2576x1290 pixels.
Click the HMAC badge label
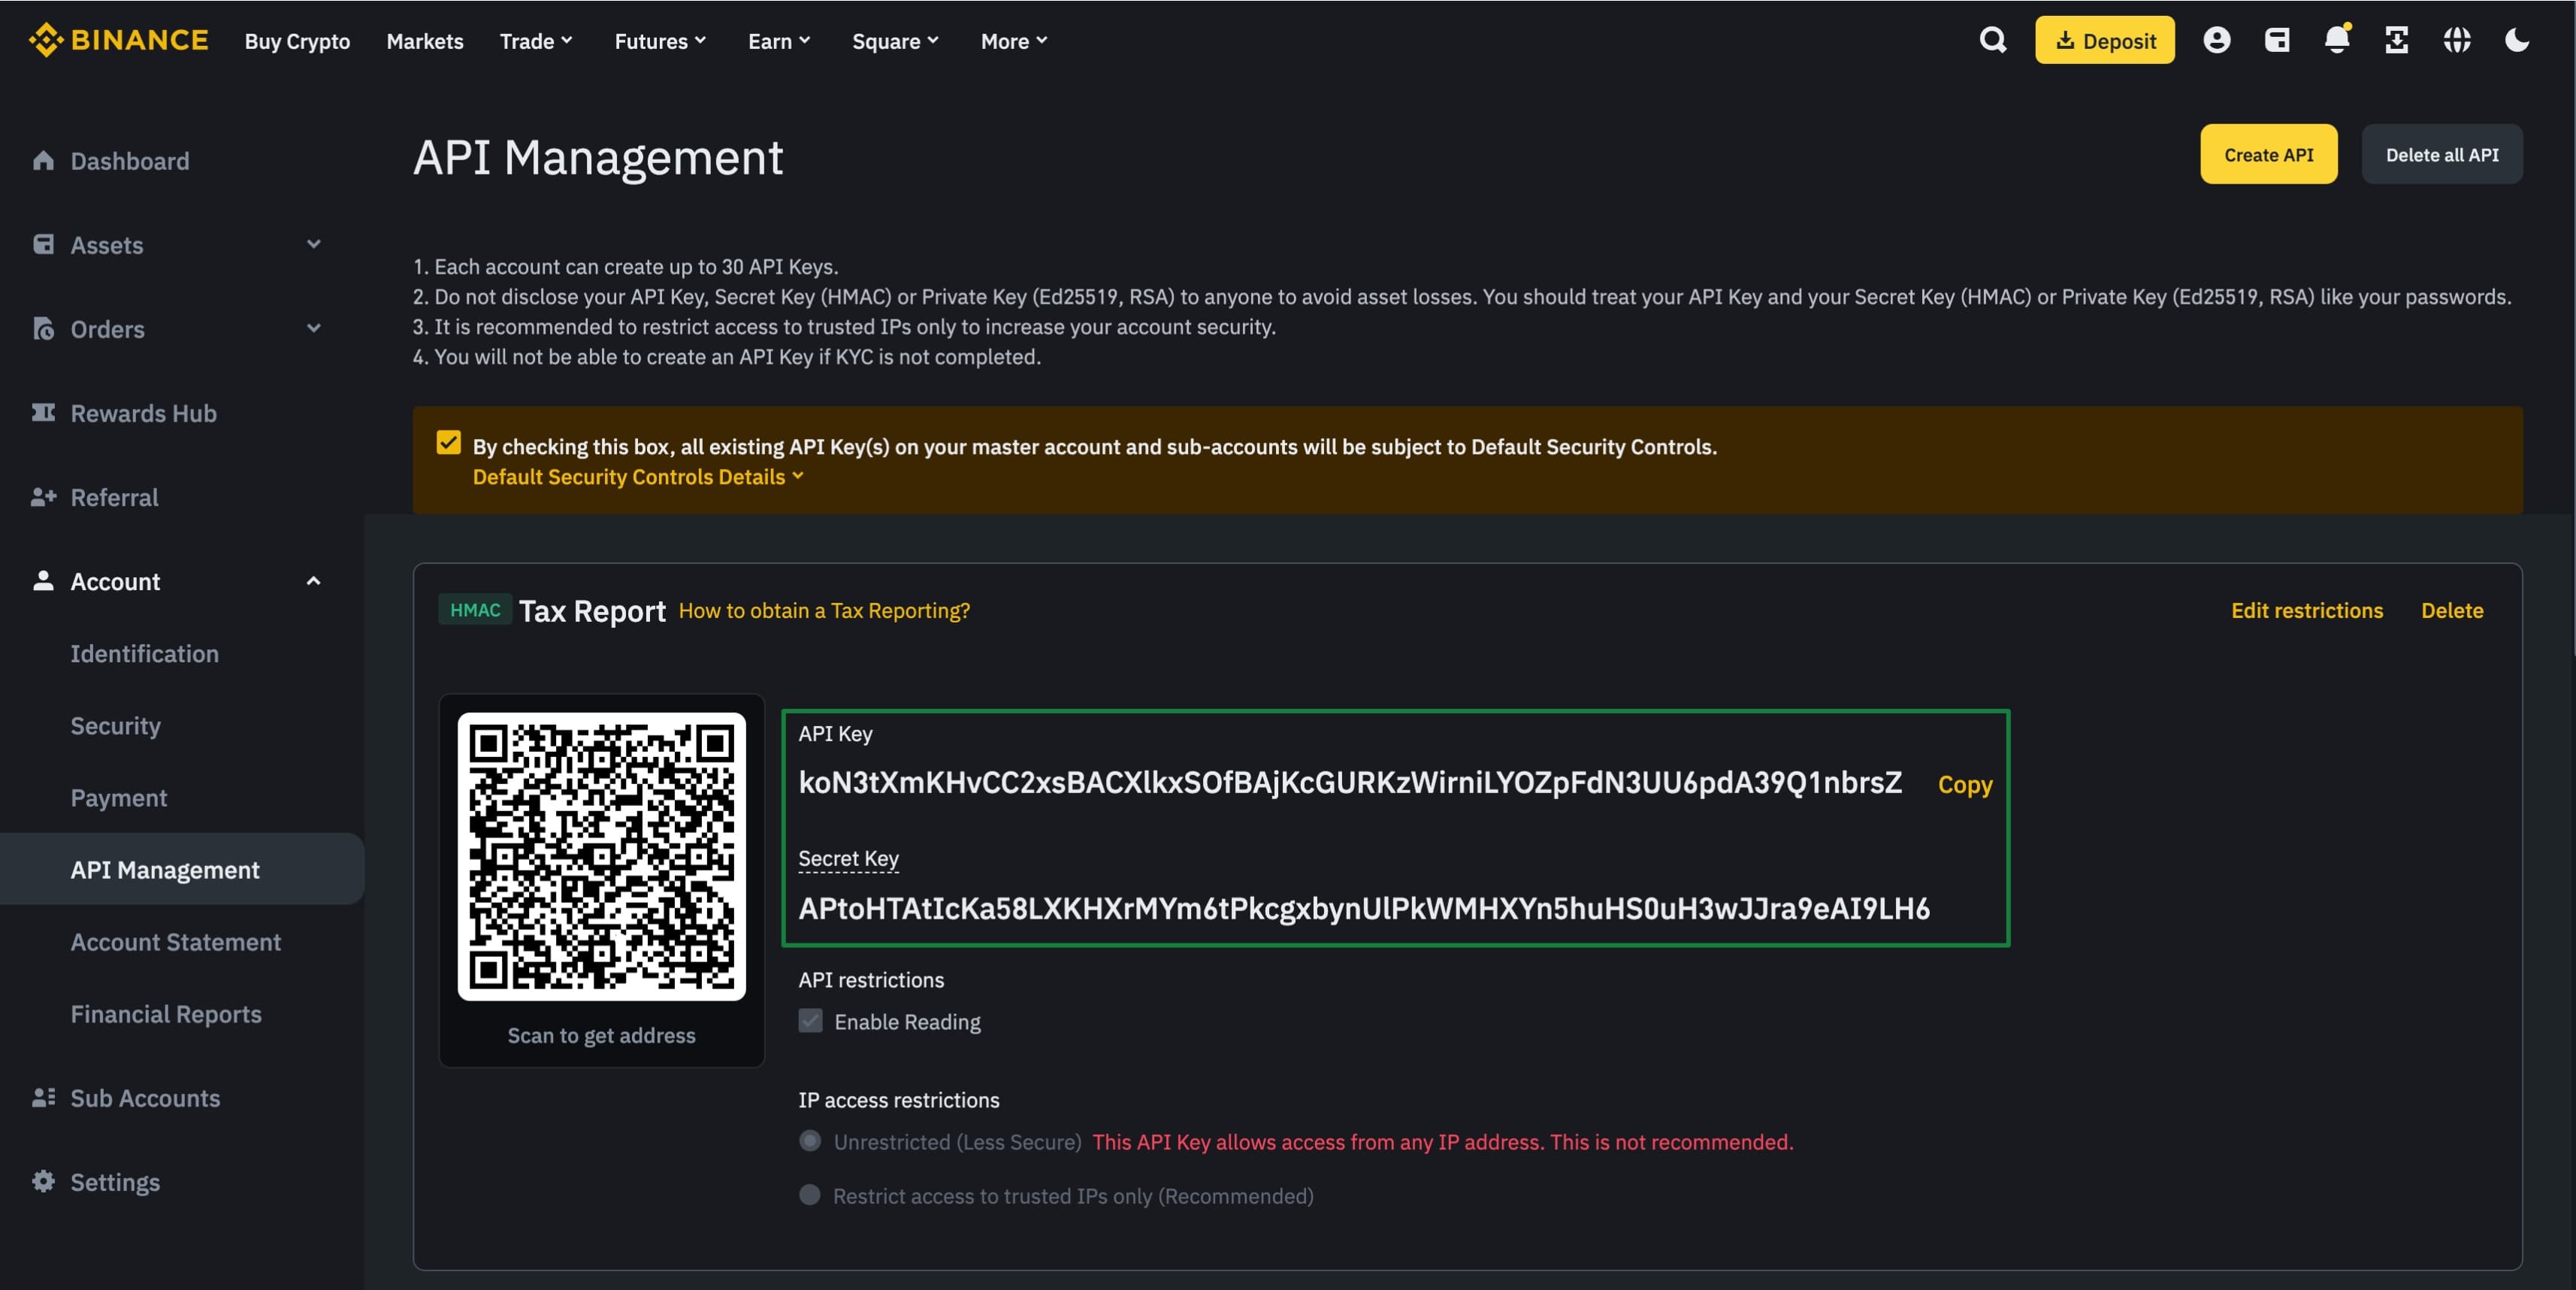click(x=475, y=610)
